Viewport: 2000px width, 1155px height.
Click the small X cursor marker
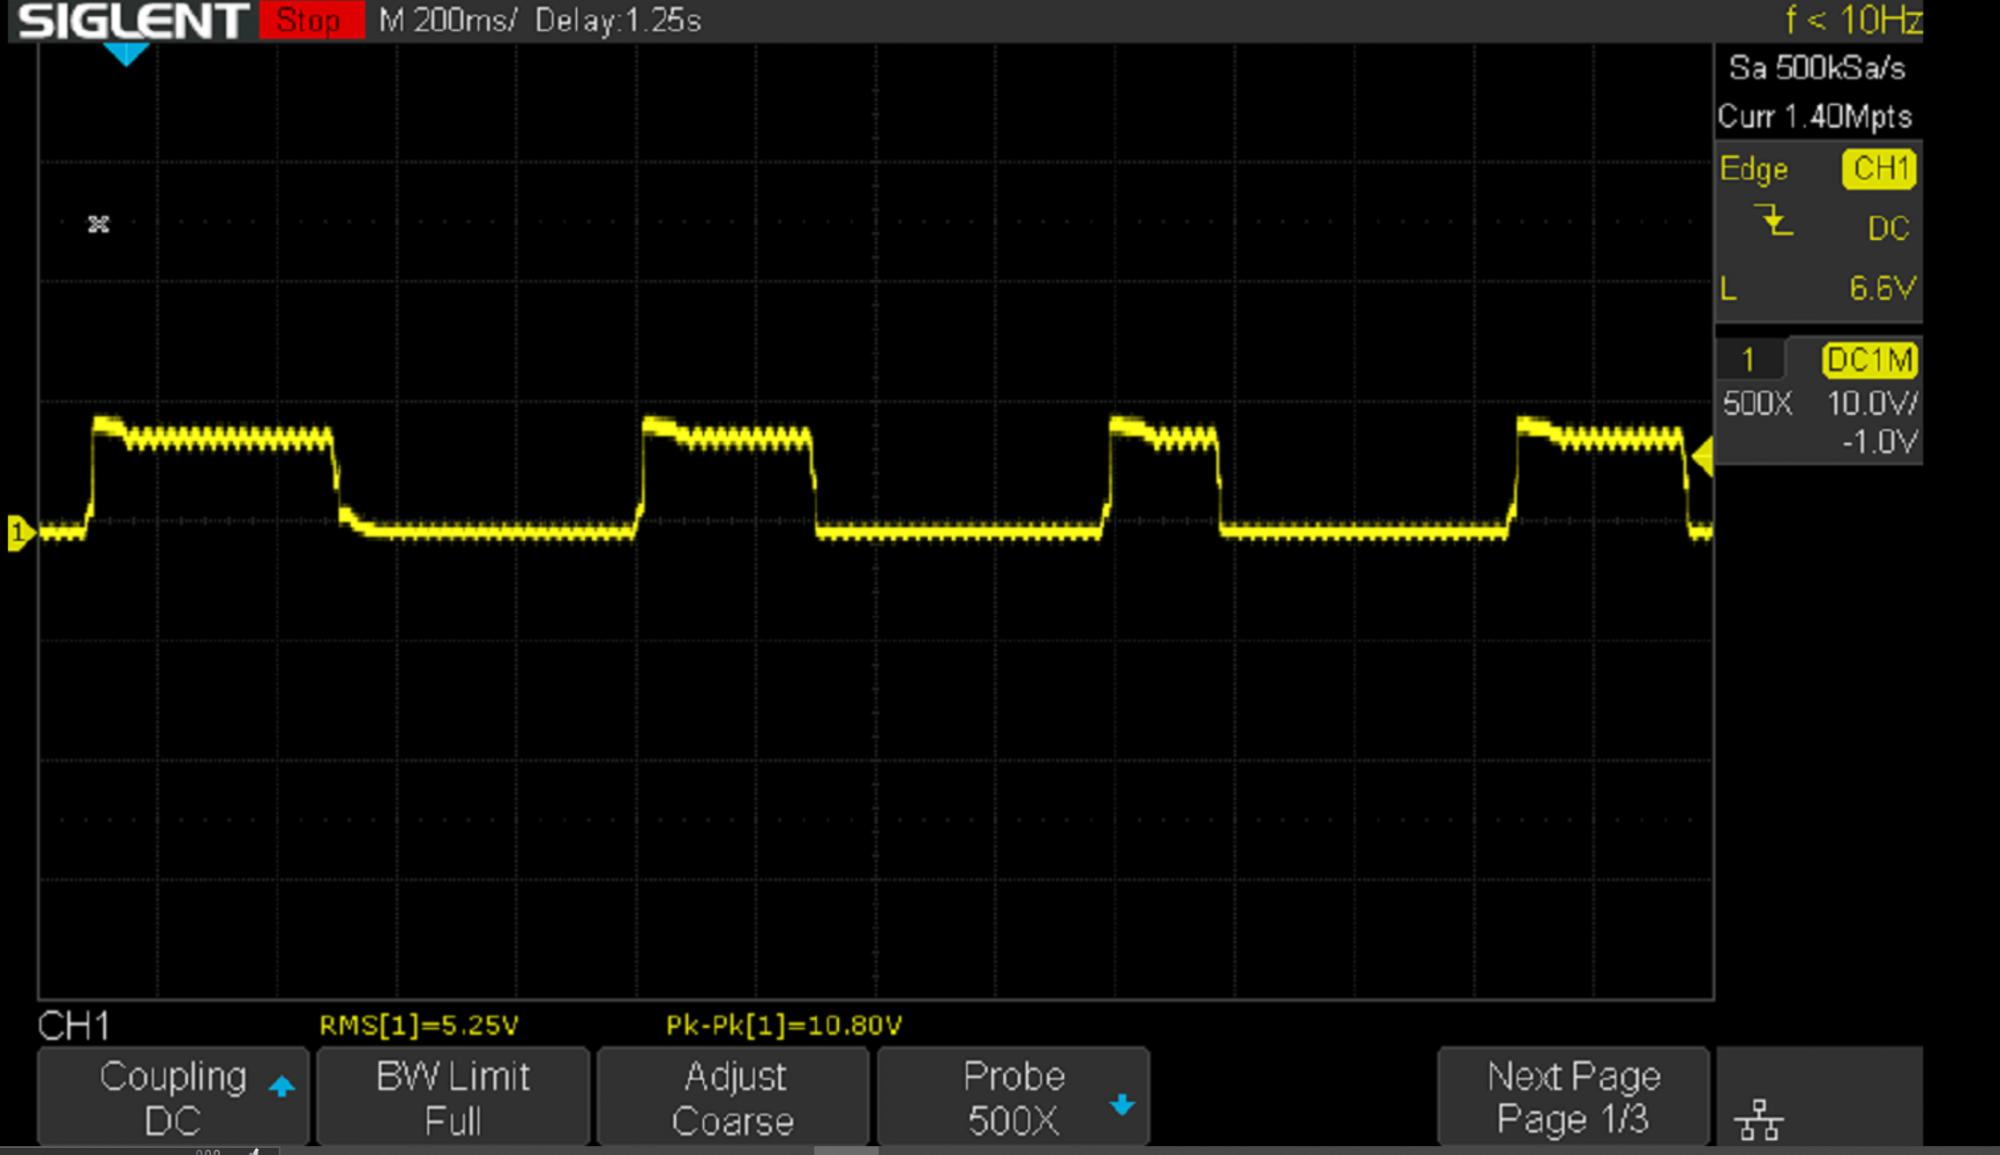coord(98,224)
